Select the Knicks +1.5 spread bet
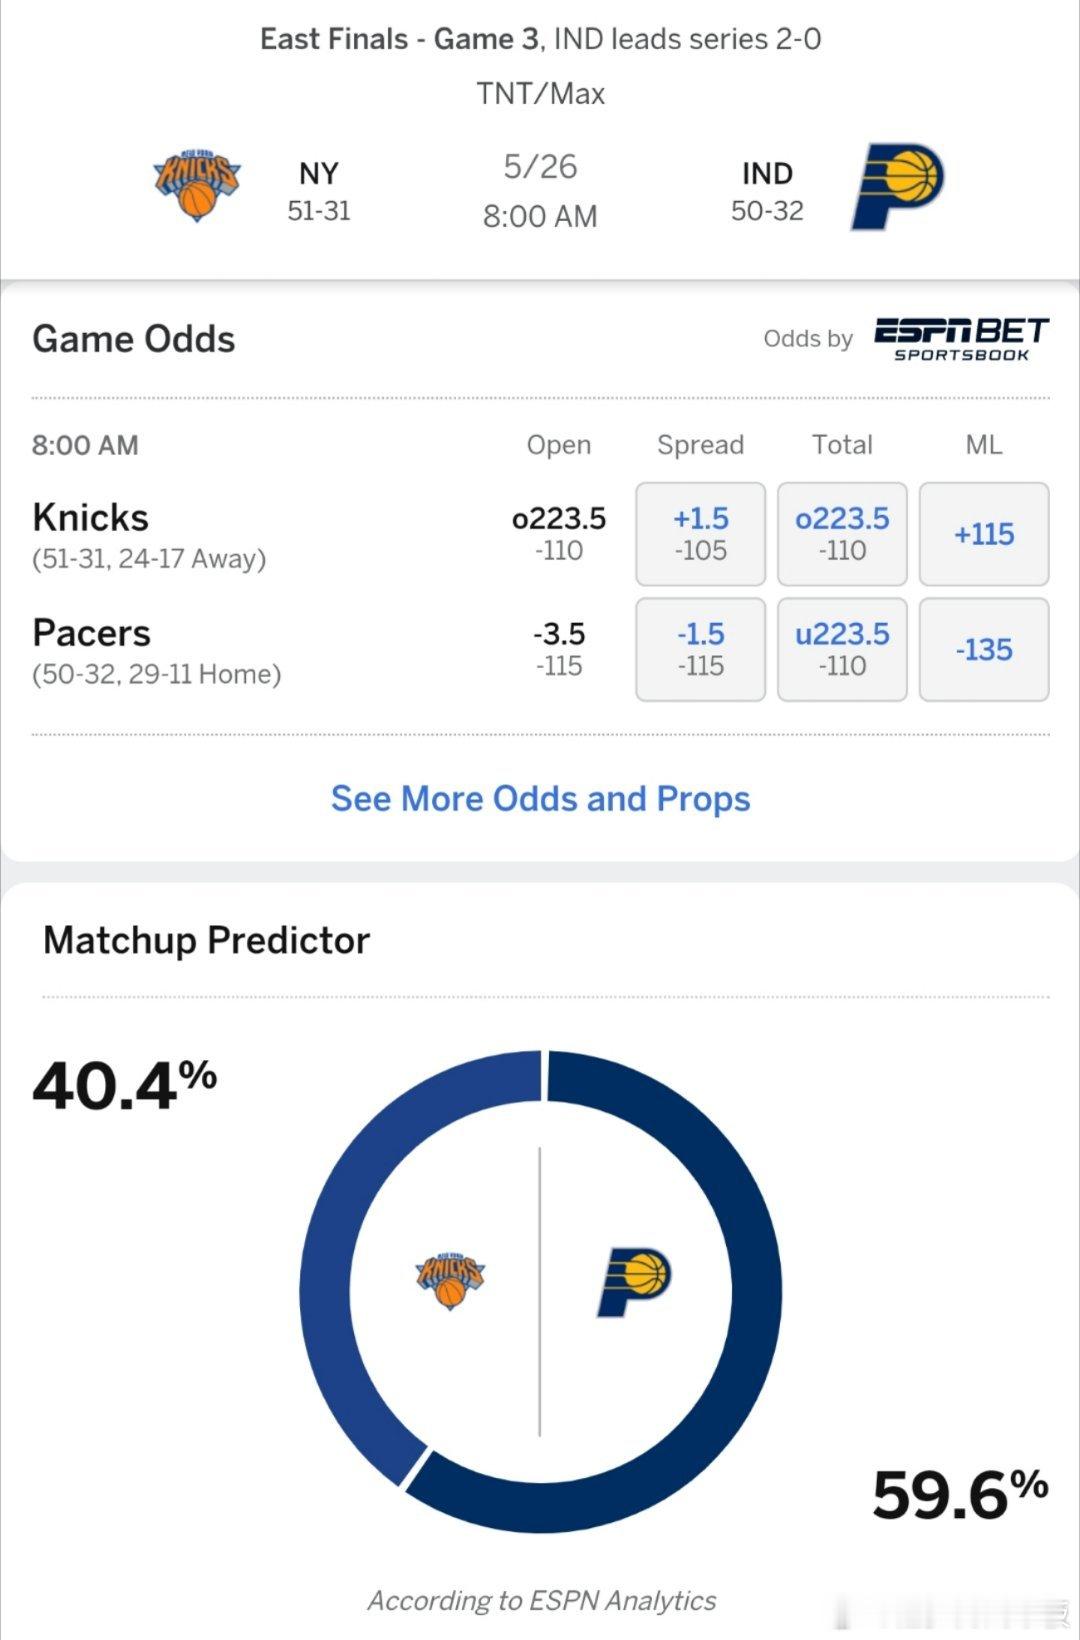Screen dimensions: 1080x1640 (700, 534)
